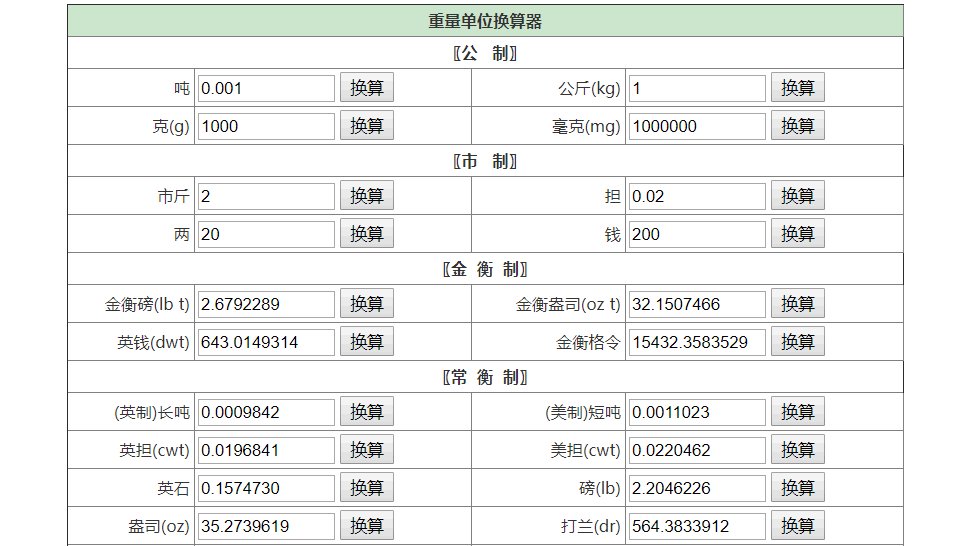Convert the 盎司(oz) value
The height and width of the screenshot is (546, 972).
click(x=366, y=526)
